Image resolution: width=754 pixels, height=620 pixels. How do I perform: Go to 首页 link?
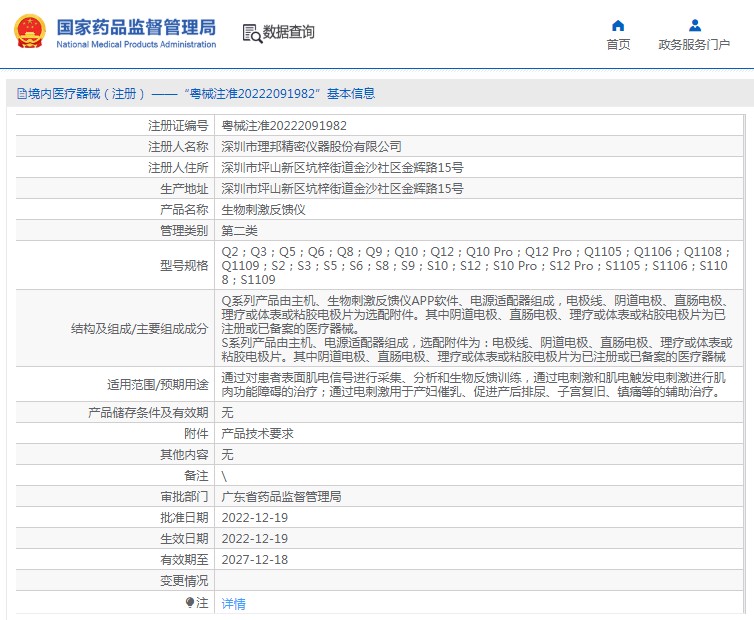click(x=618, y=45)
